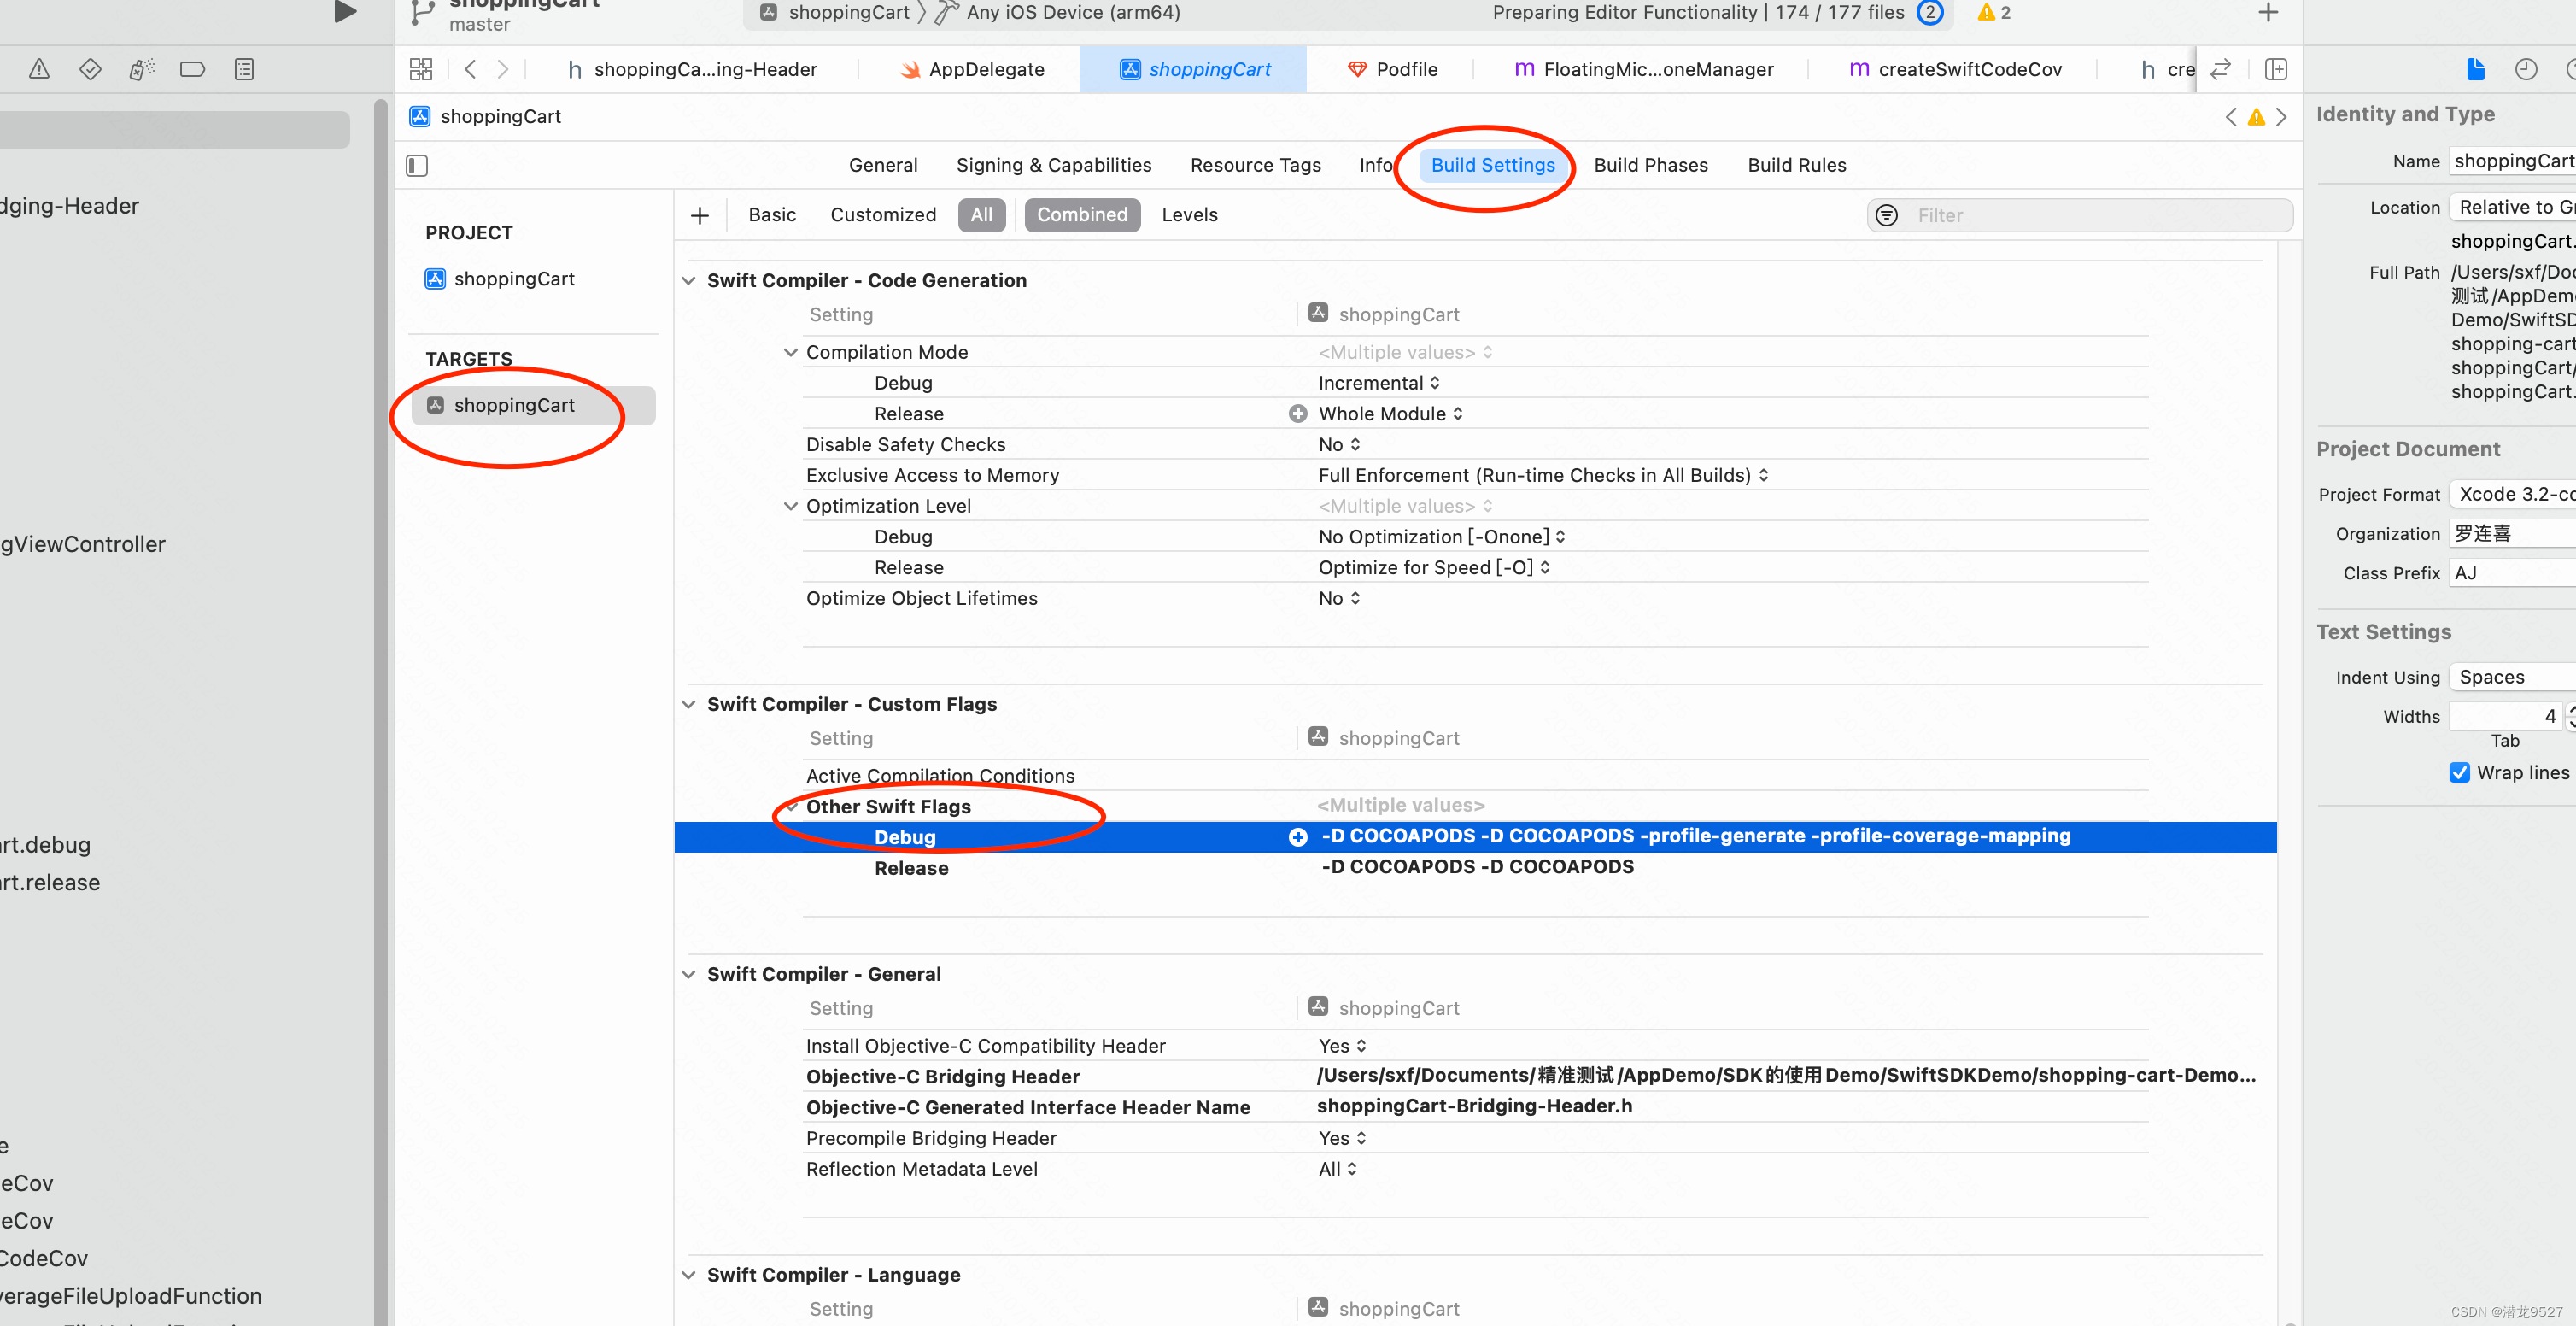Click the add editor on right icon
The height and width of the screenshot is (1326, 2576).
click(2276, 69)
